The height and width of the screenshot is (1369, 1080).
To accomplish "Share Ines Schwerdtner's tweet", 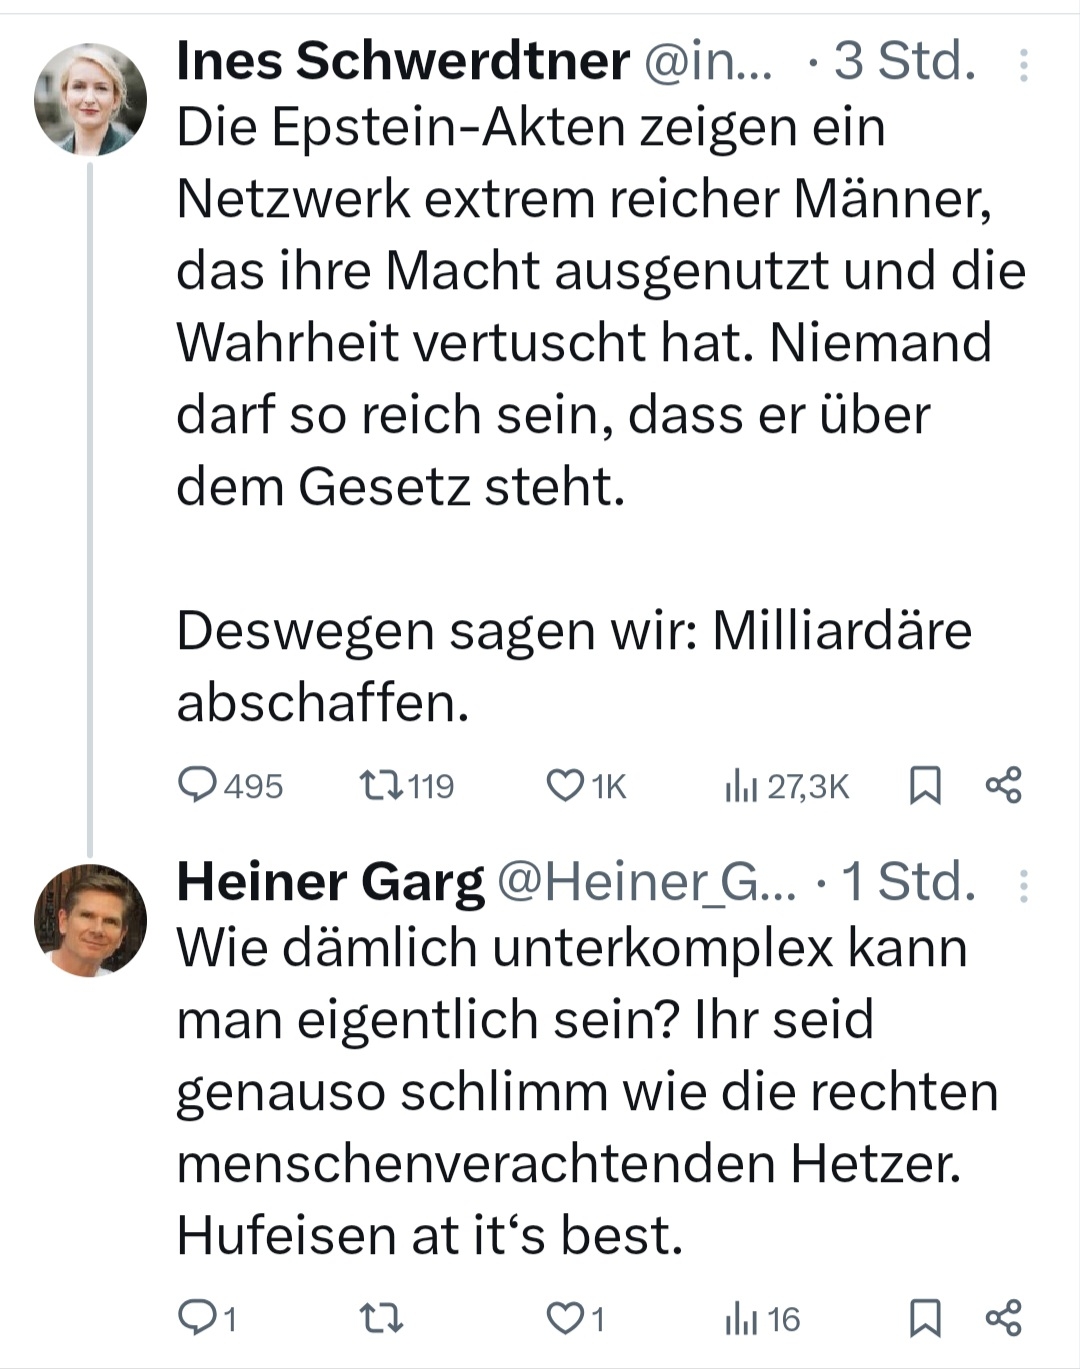I will [1004, 786].
